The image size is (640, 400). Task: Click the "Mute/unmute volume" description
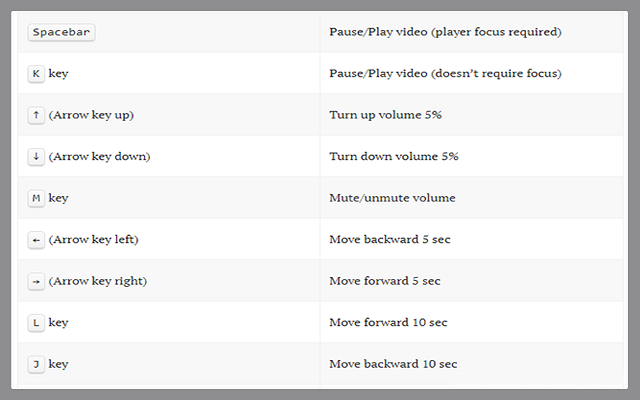(392, 198)
